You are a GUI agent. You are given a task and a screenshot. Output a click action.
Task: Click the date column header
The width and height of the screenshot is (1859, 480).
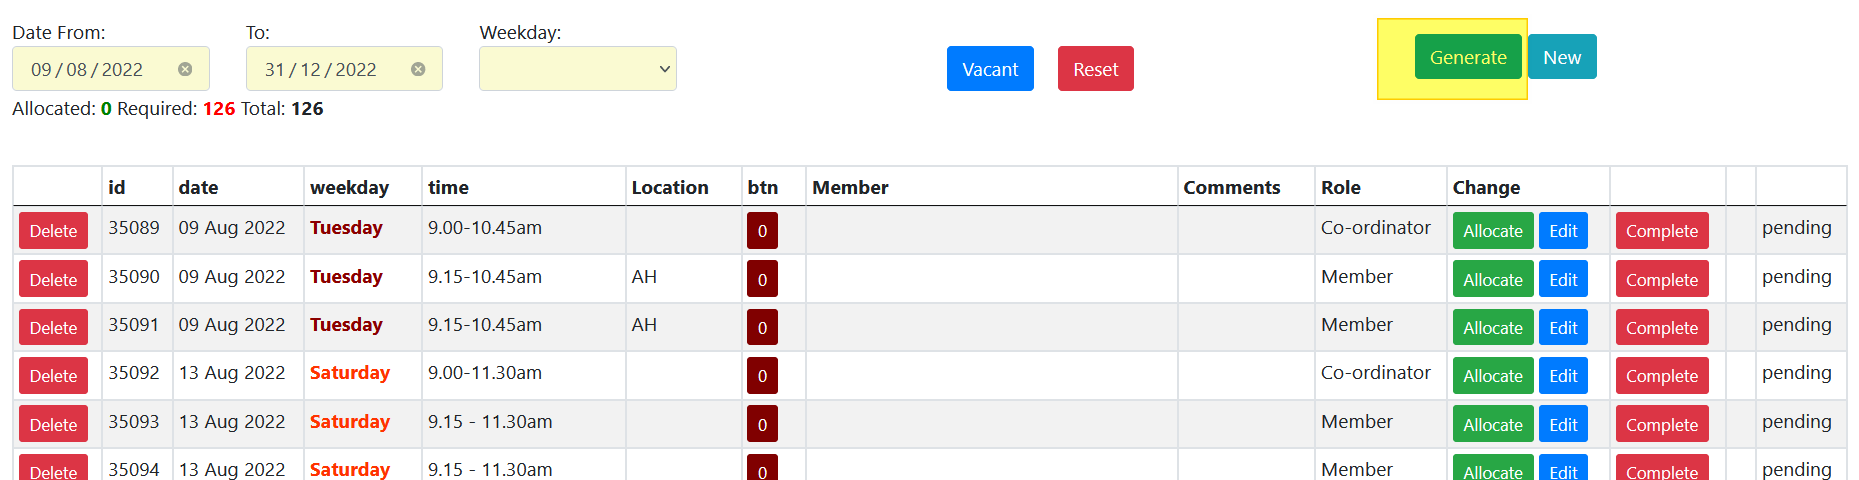(198, 187)
